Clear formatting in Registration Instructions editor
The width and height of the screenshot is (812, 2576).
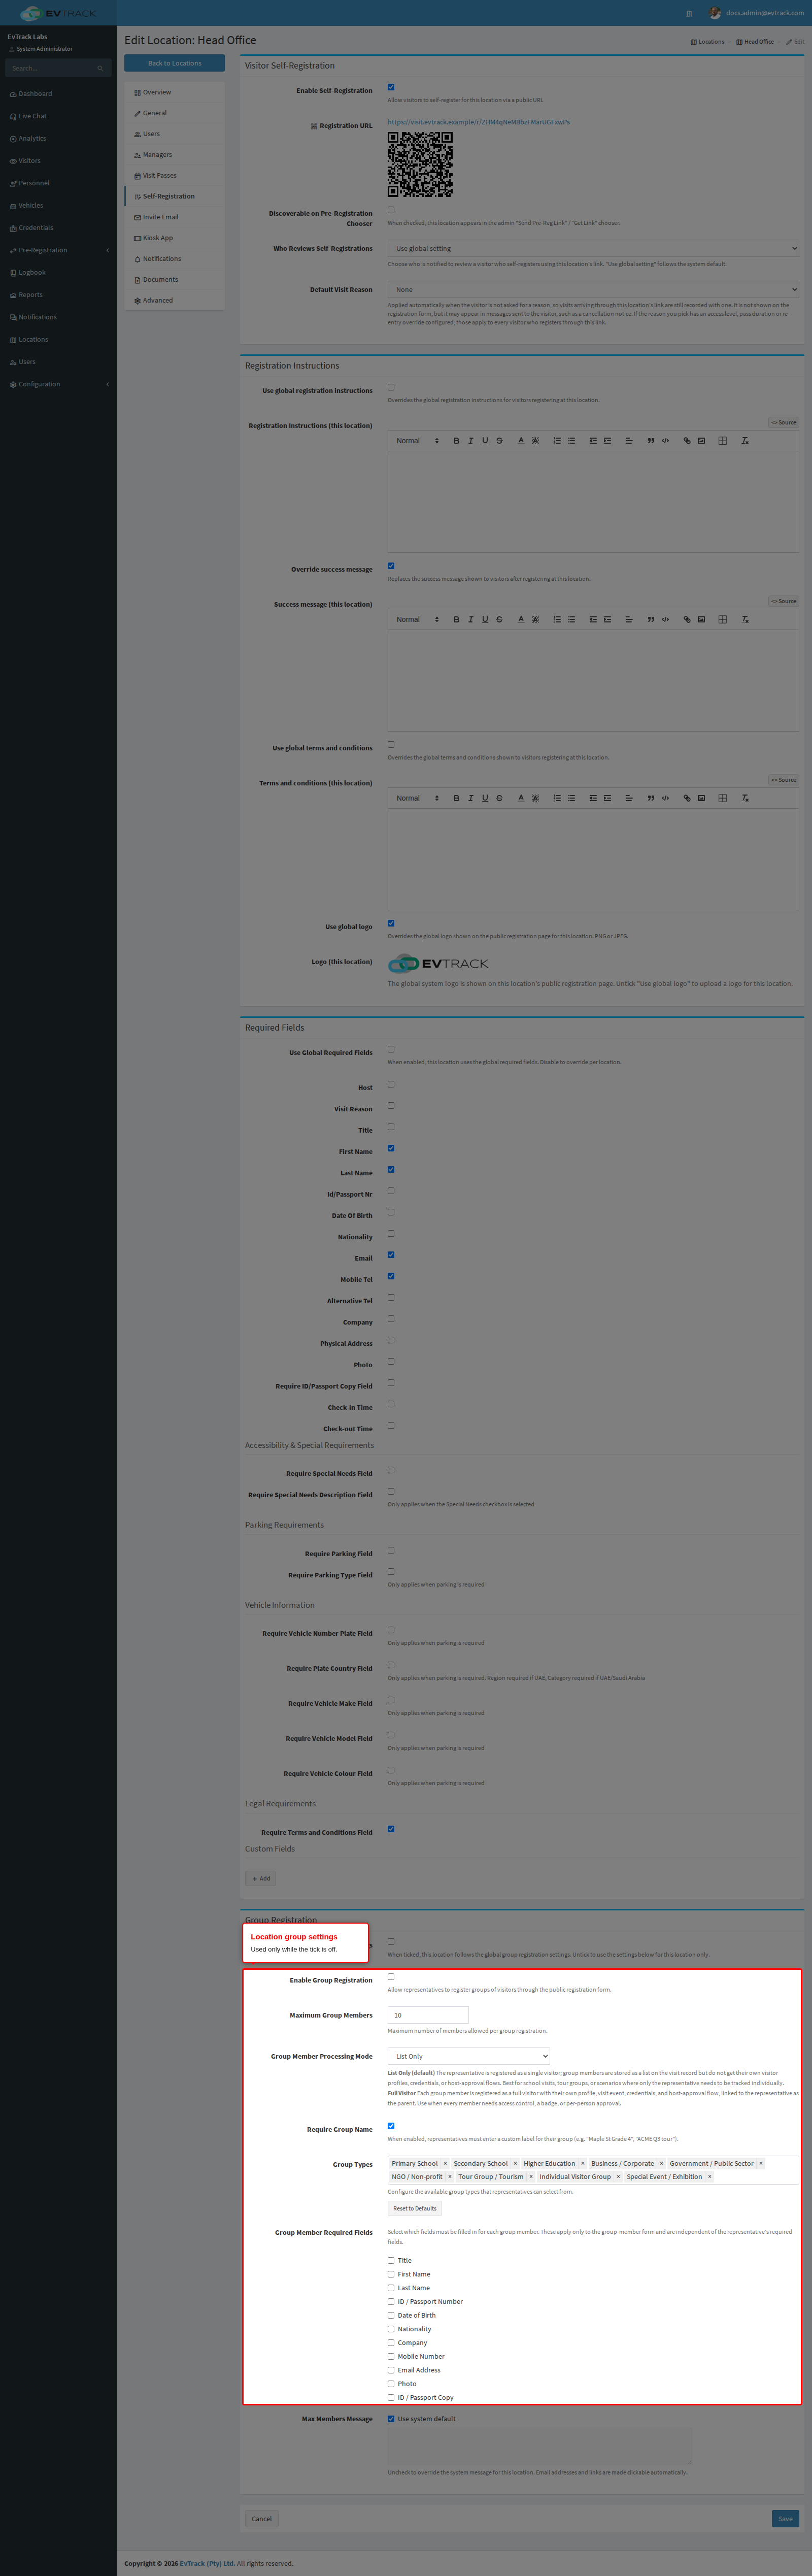tap(745, 441)
